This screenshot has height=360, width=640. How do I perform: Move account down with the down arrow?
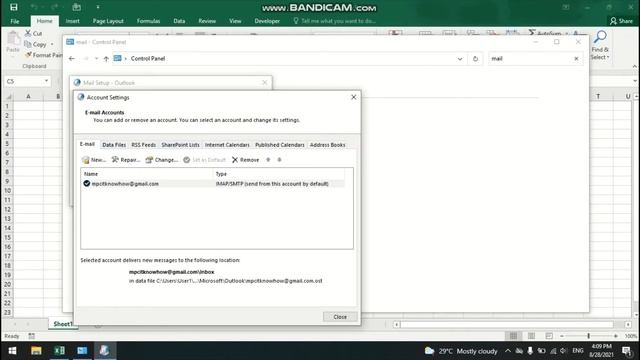point(280,160)
